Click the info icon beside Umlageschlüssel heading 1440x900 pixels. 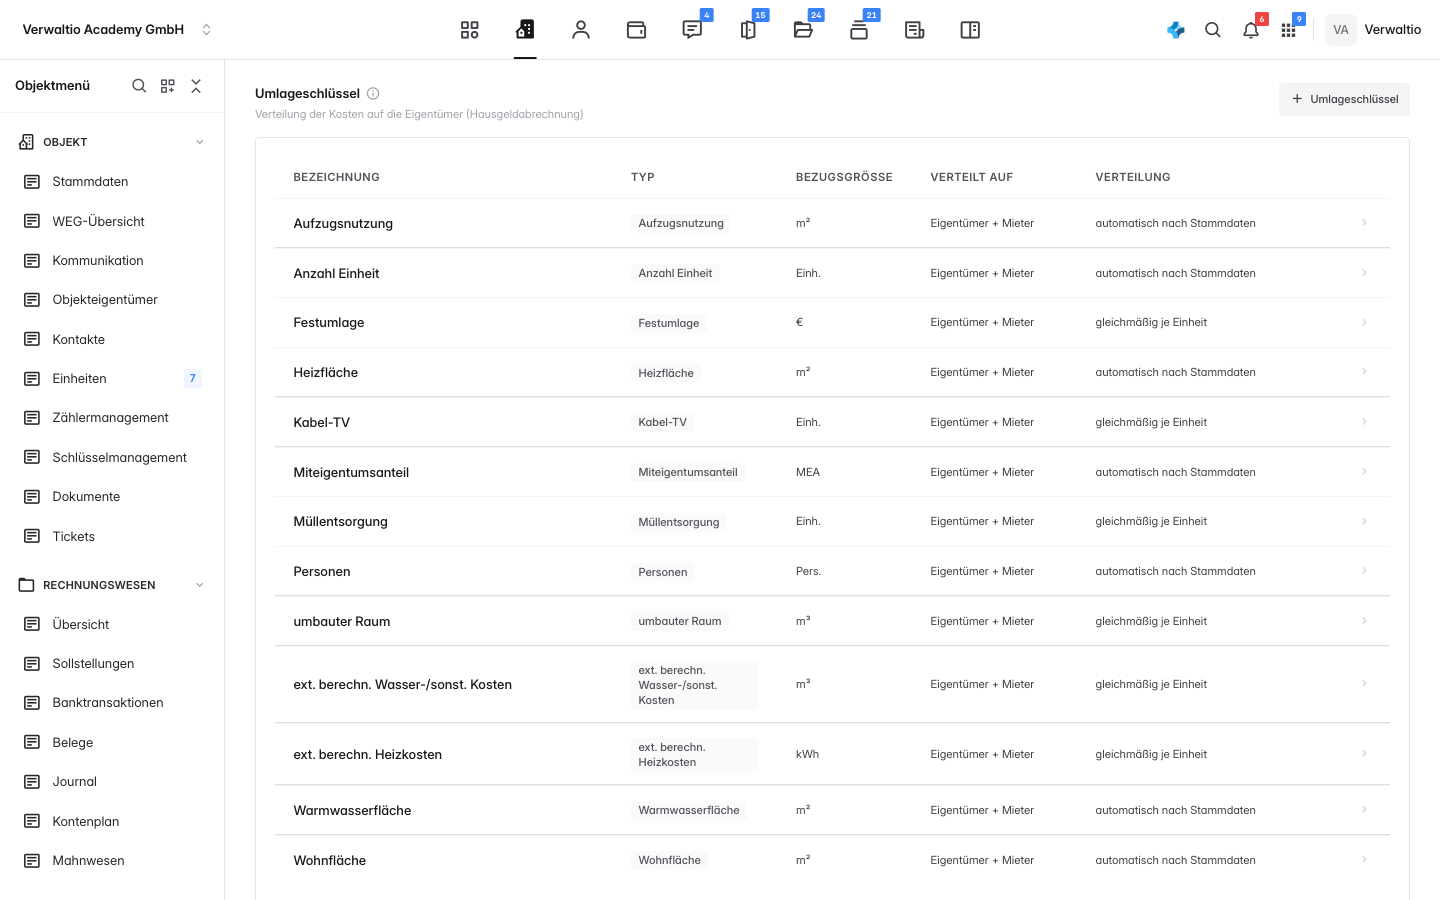(x=373, y=94)
